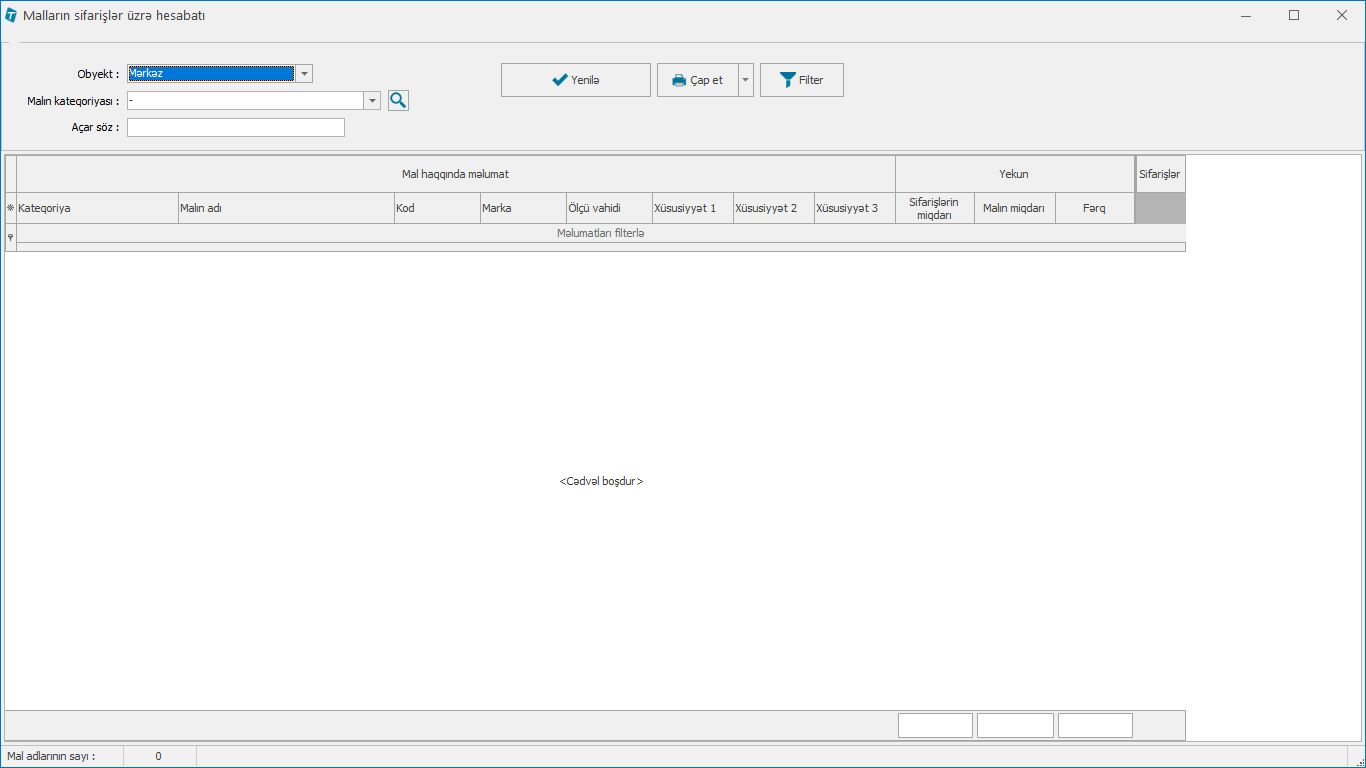The width and height of the screenshot is (1366, 768).
Task: Sort by Malın adı column header
Action: (x=285, y=208)
